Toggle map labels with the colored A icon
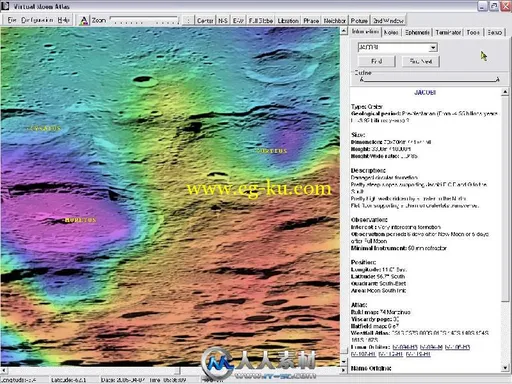512x384 pixels. tap(84, 21)
